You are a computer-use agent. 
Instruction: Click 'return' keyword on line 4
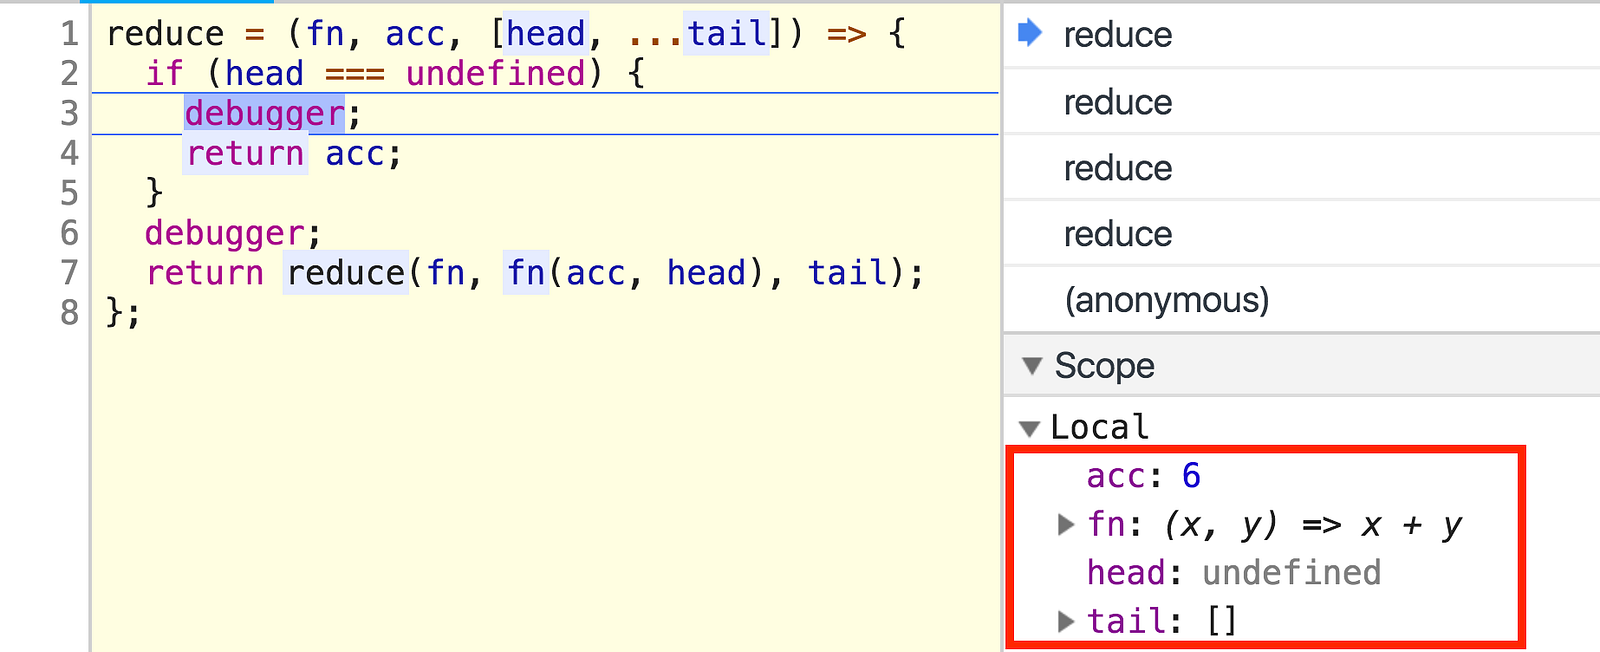coord(245,154)
